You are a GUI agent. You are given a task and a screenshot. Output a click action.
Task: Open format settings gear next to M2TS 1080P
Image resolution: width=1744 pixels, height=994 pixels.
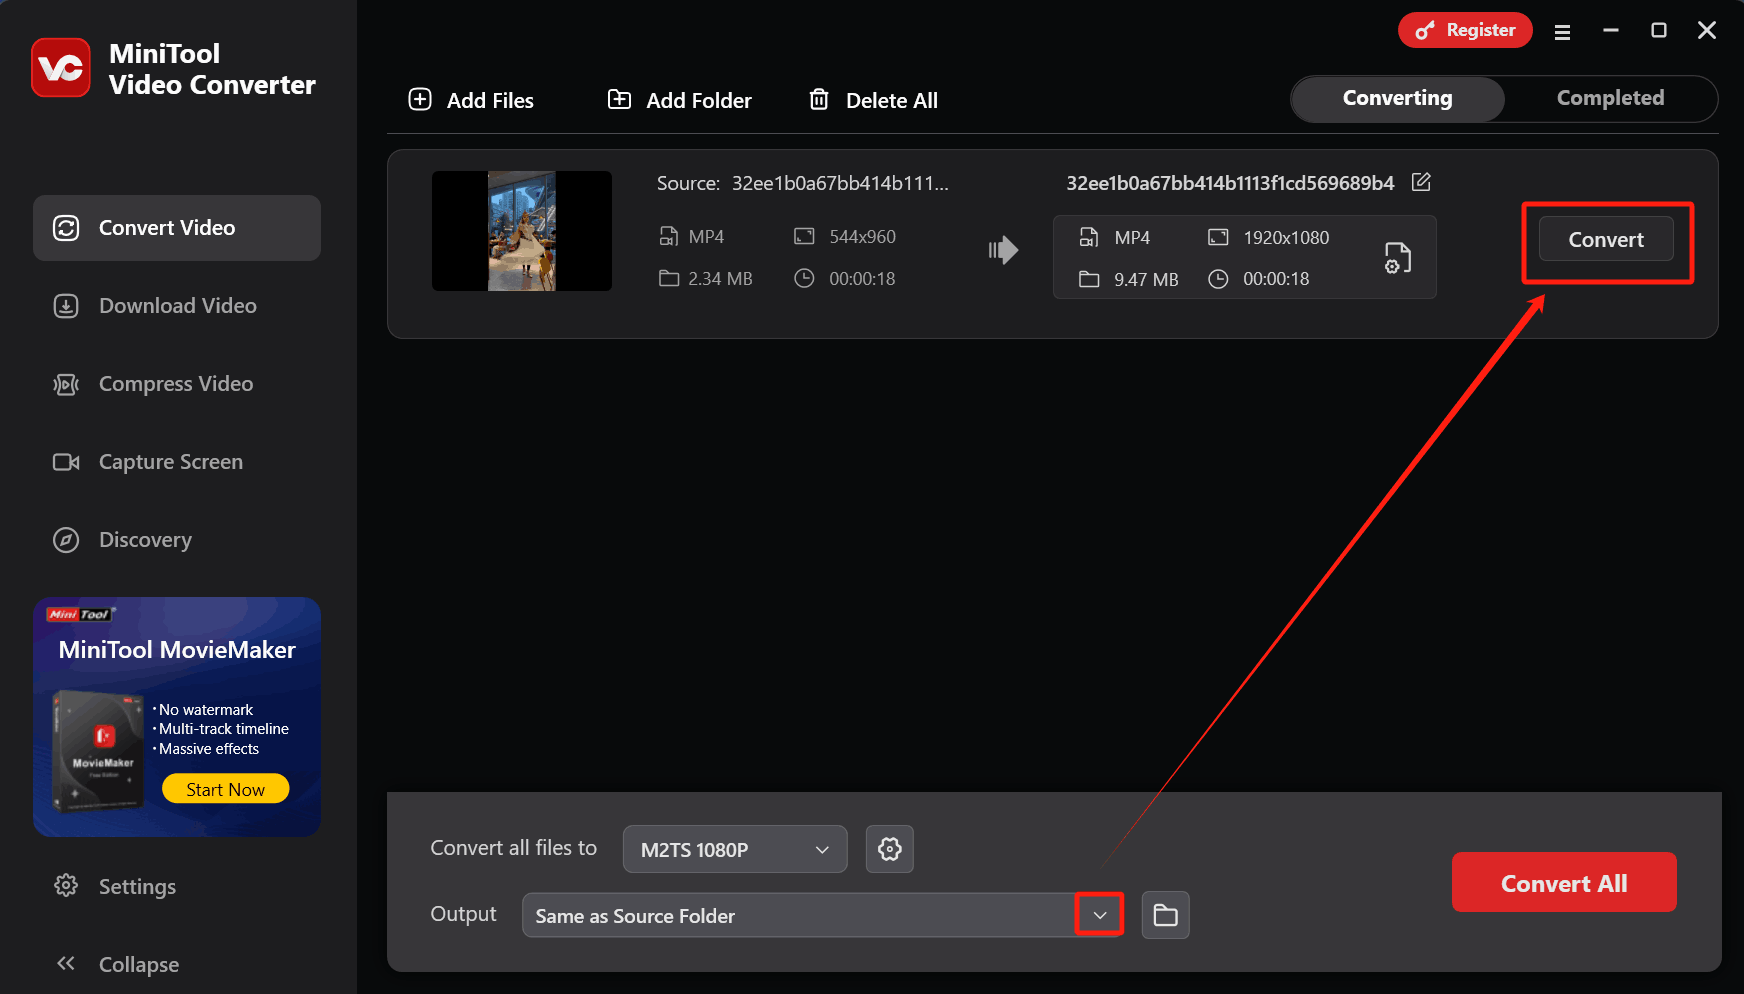point(890,849)
